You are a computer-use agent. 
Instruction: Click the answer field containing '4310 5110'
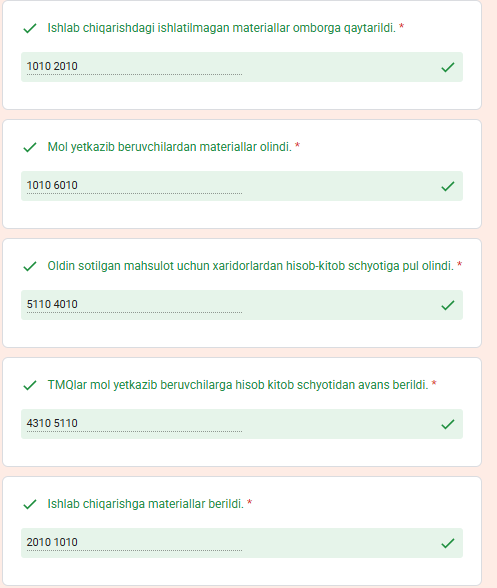point(242,424)
